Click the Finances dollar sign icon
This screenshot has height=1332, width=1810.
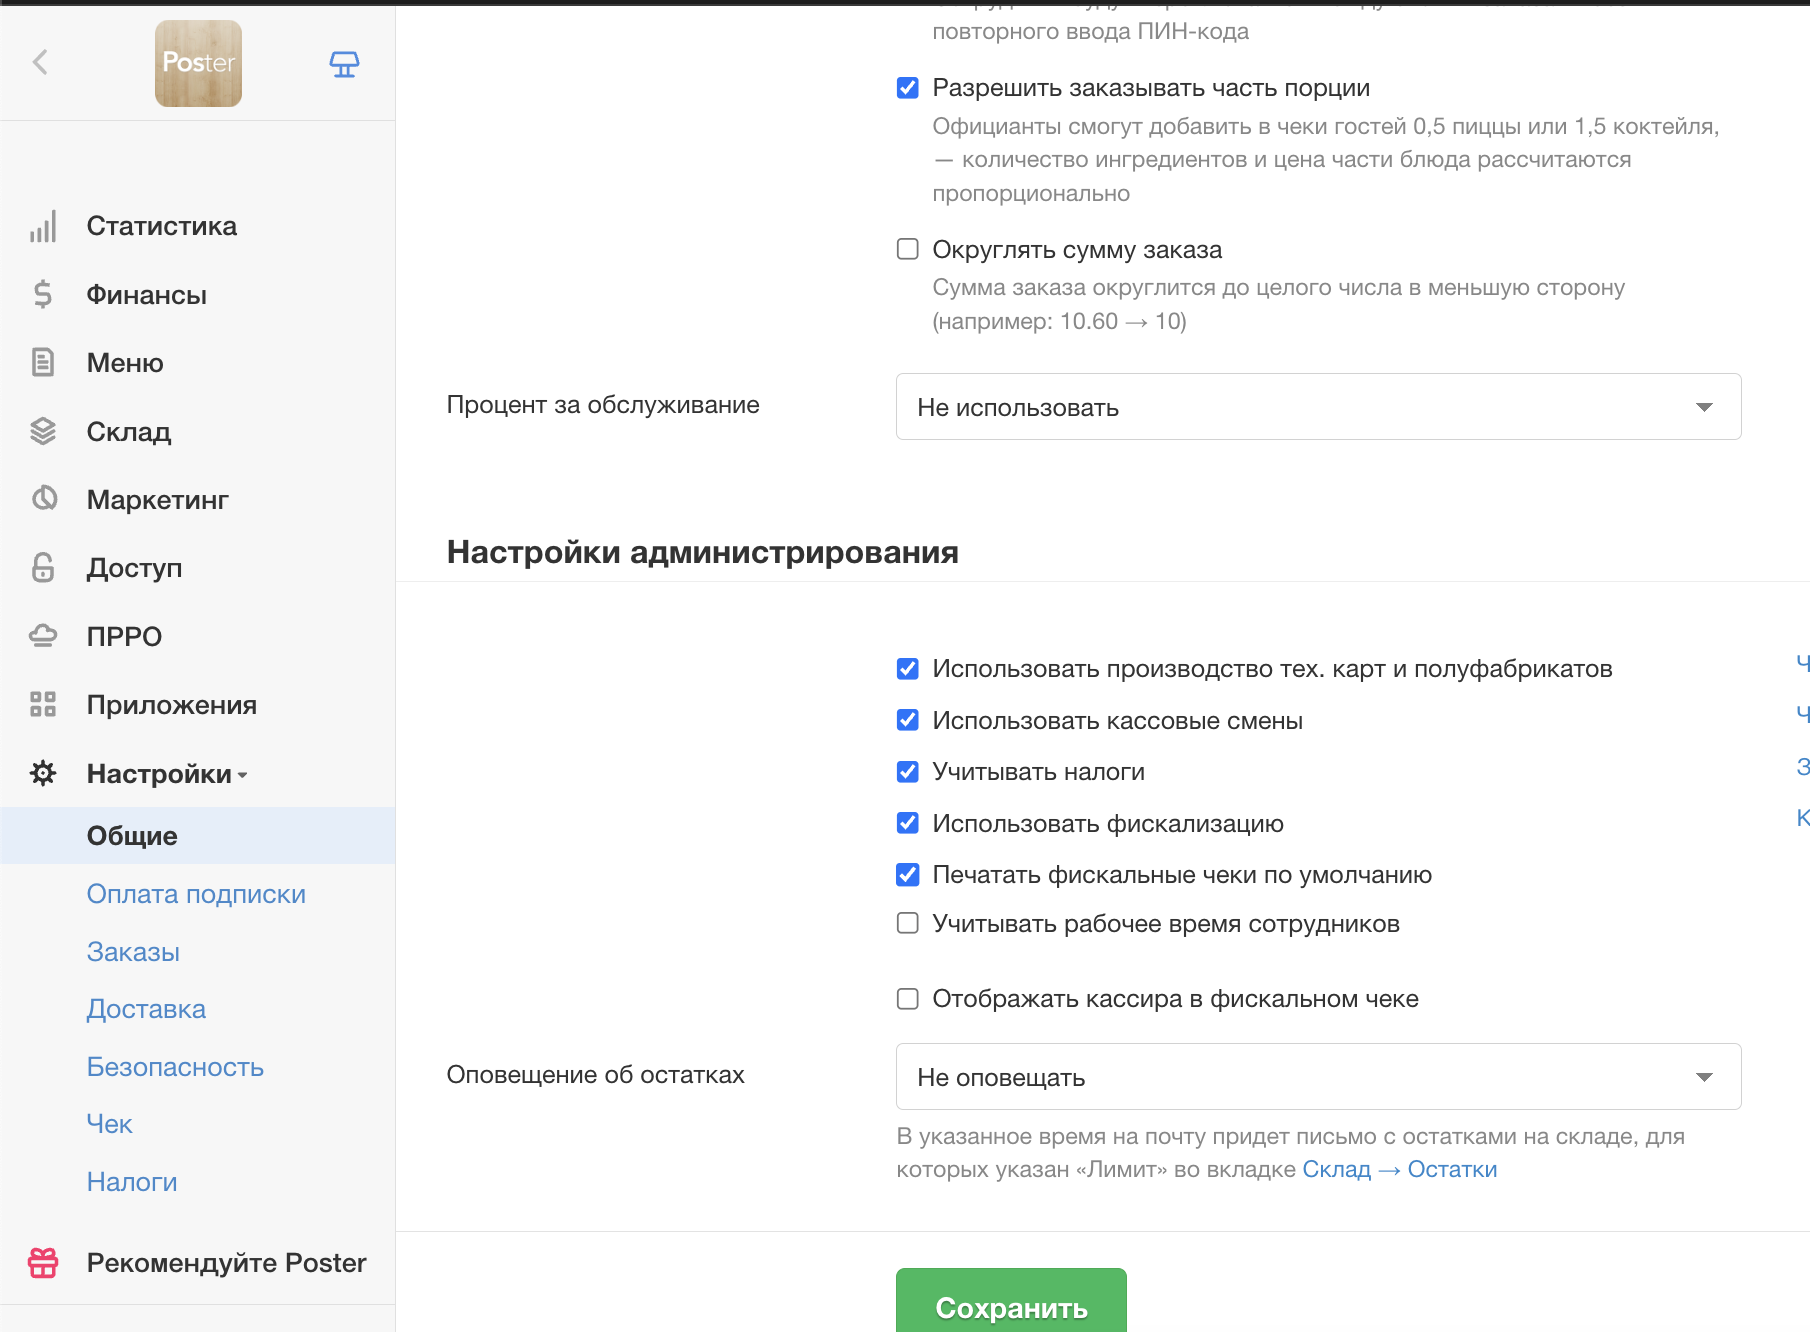click(43, 295)
